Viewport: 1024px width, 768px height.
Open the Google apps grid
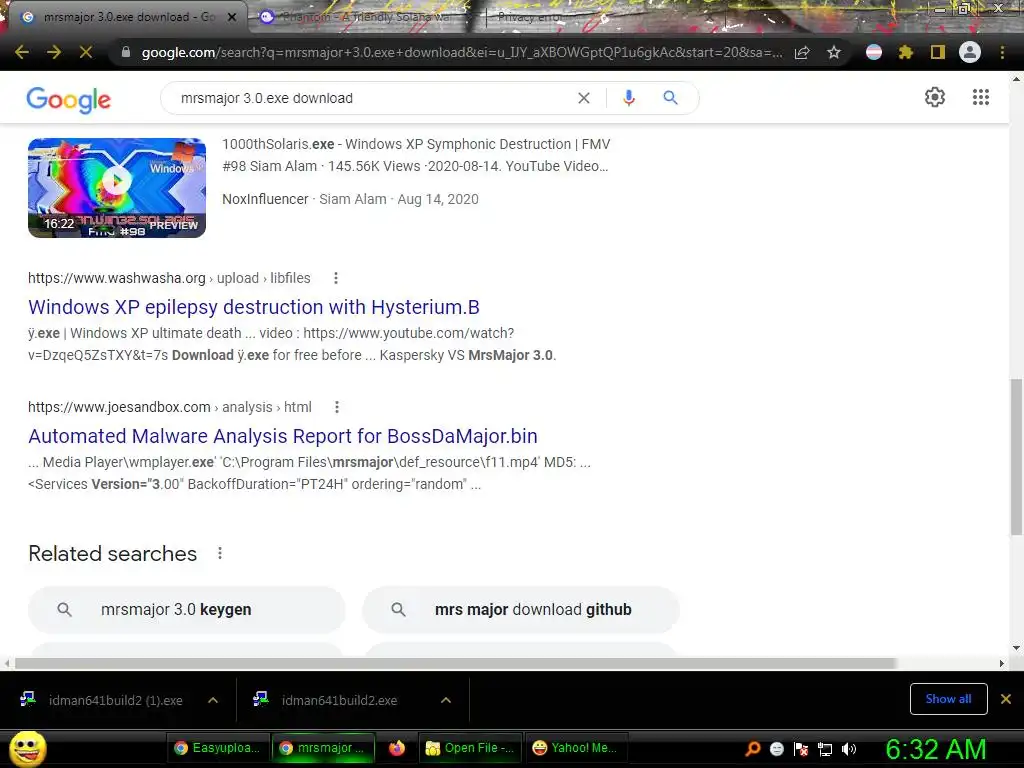[981, 97]
